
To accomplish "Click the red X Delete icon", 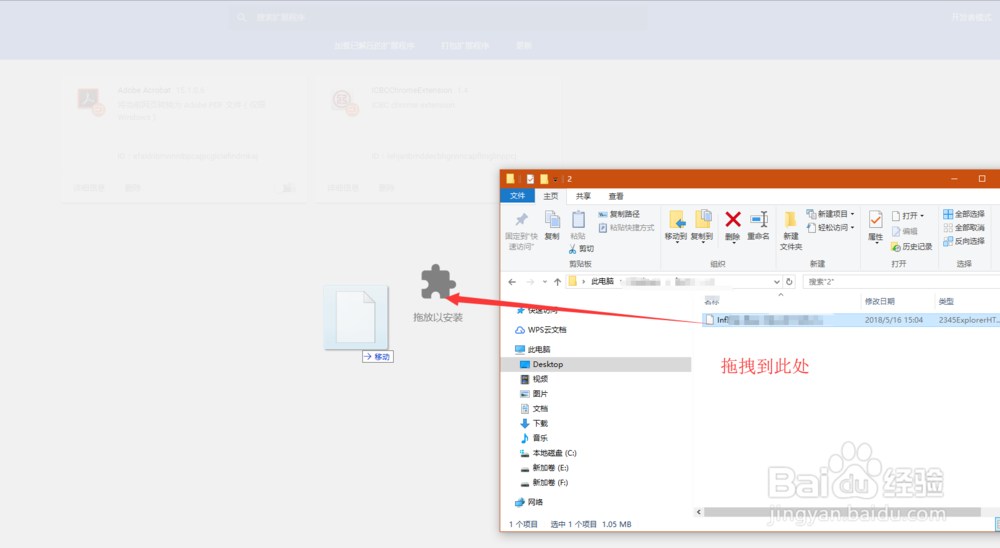I will click(x=733, y=219).
